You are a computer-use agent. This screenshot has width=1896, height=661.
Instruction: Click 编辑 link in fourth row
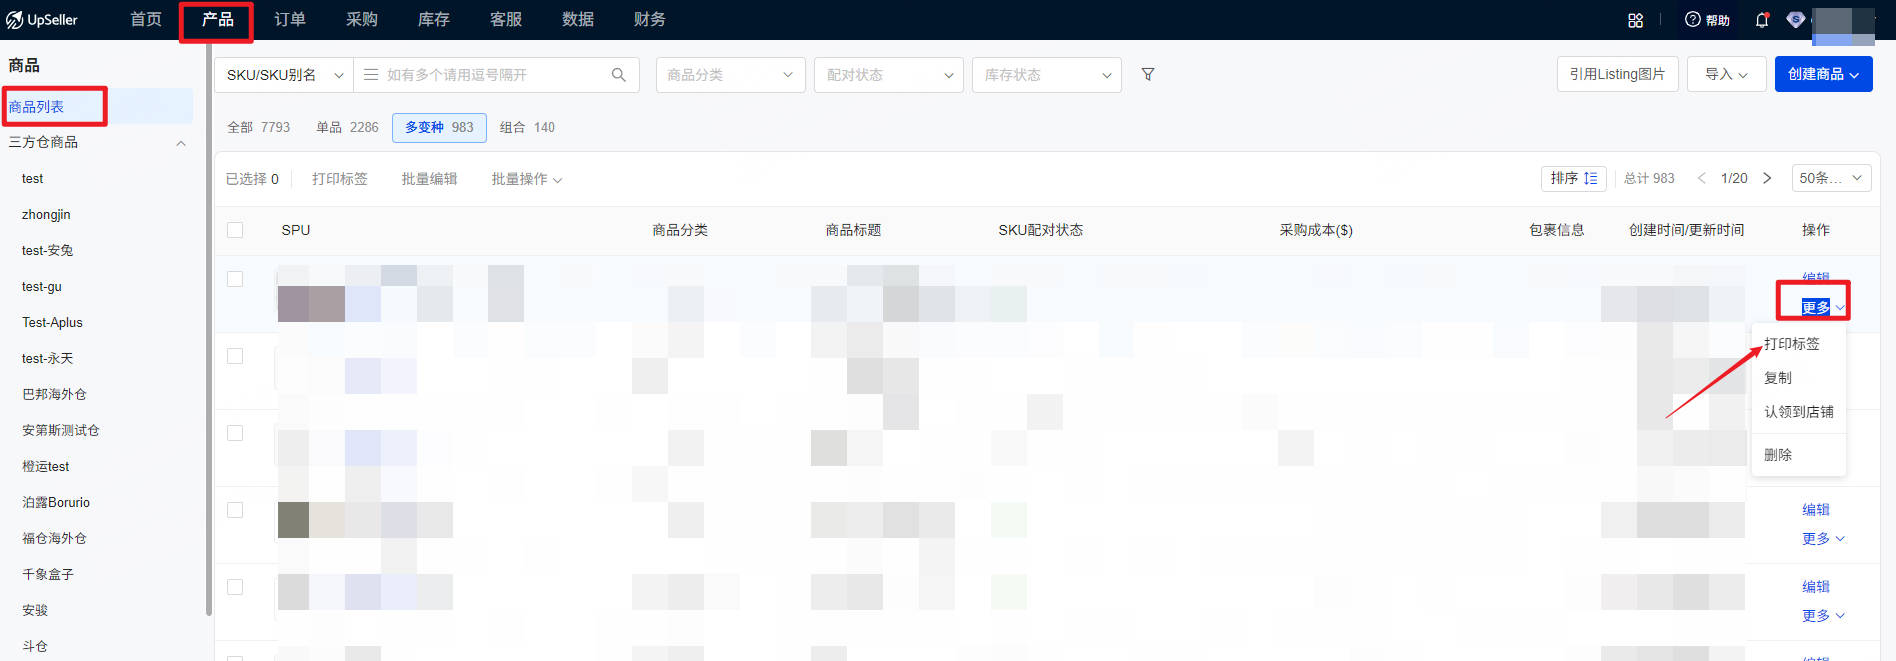(x=1816, y=510)
